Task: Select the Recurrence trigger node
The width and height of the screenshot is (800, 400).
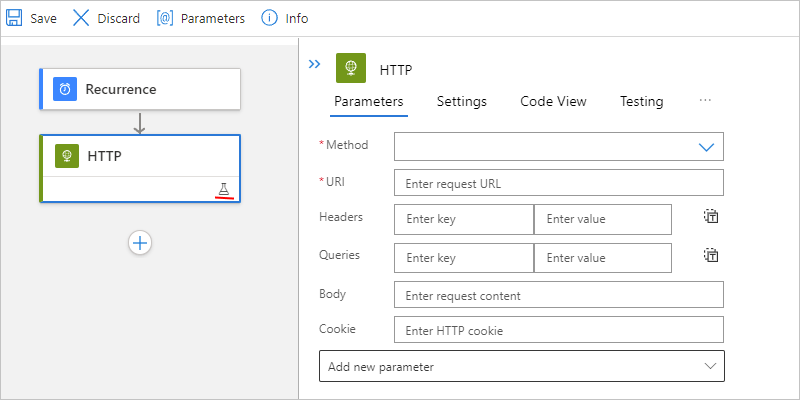Action: pos(140,89)
